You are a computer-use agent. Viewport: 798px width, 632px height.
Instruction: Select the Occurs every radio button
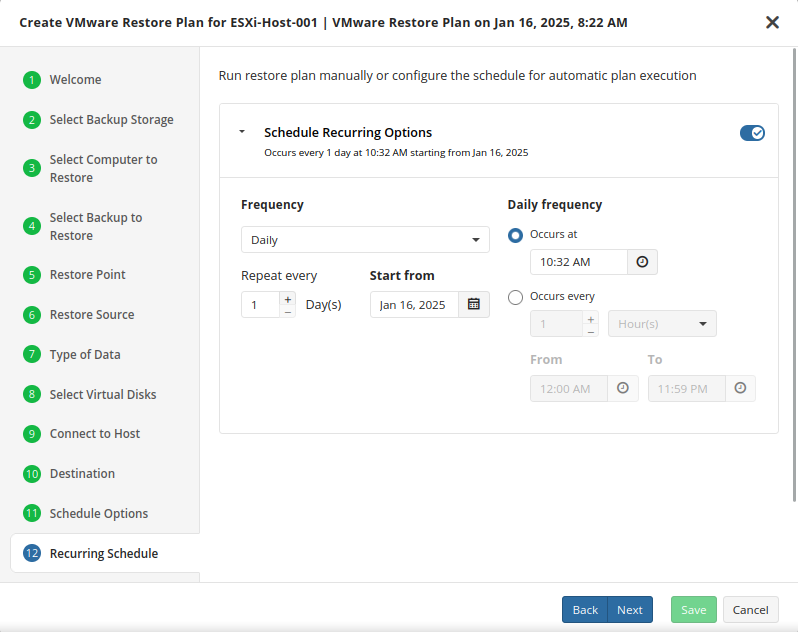[516, 297]
